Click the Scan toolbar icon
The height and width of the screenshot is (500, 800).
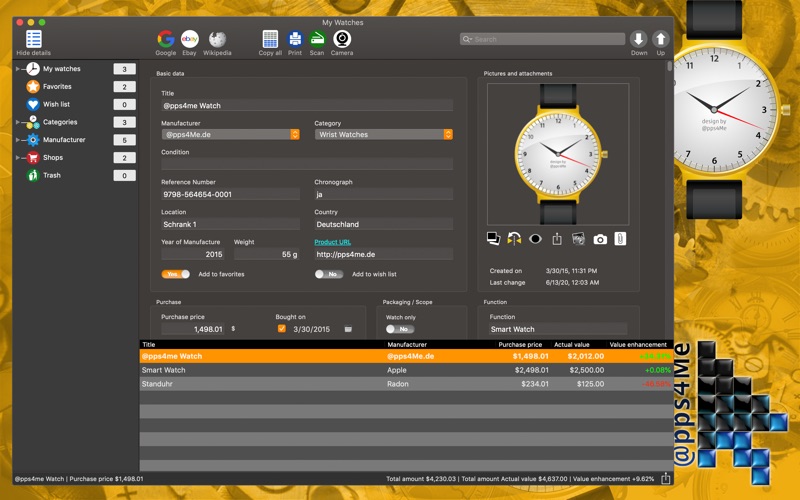(x=317, y=39)
